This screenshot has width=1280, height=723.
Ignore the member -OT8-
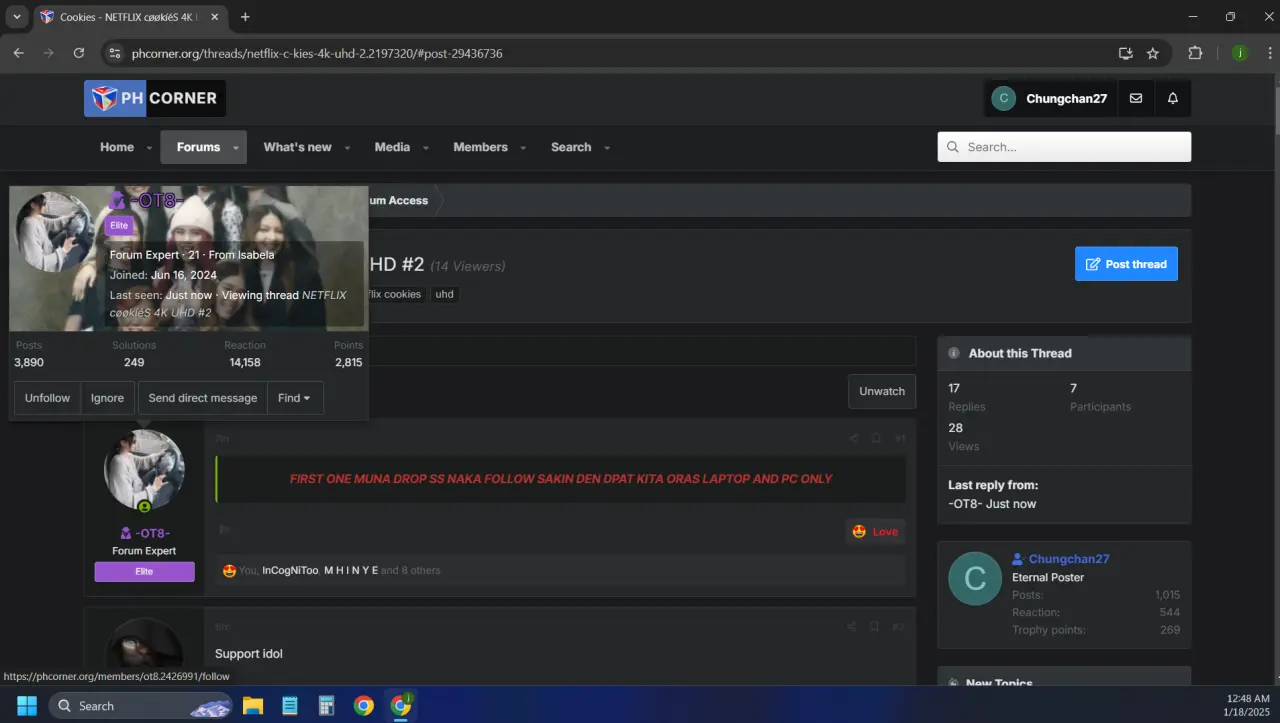pyautogui.click(x=107, y=398)
